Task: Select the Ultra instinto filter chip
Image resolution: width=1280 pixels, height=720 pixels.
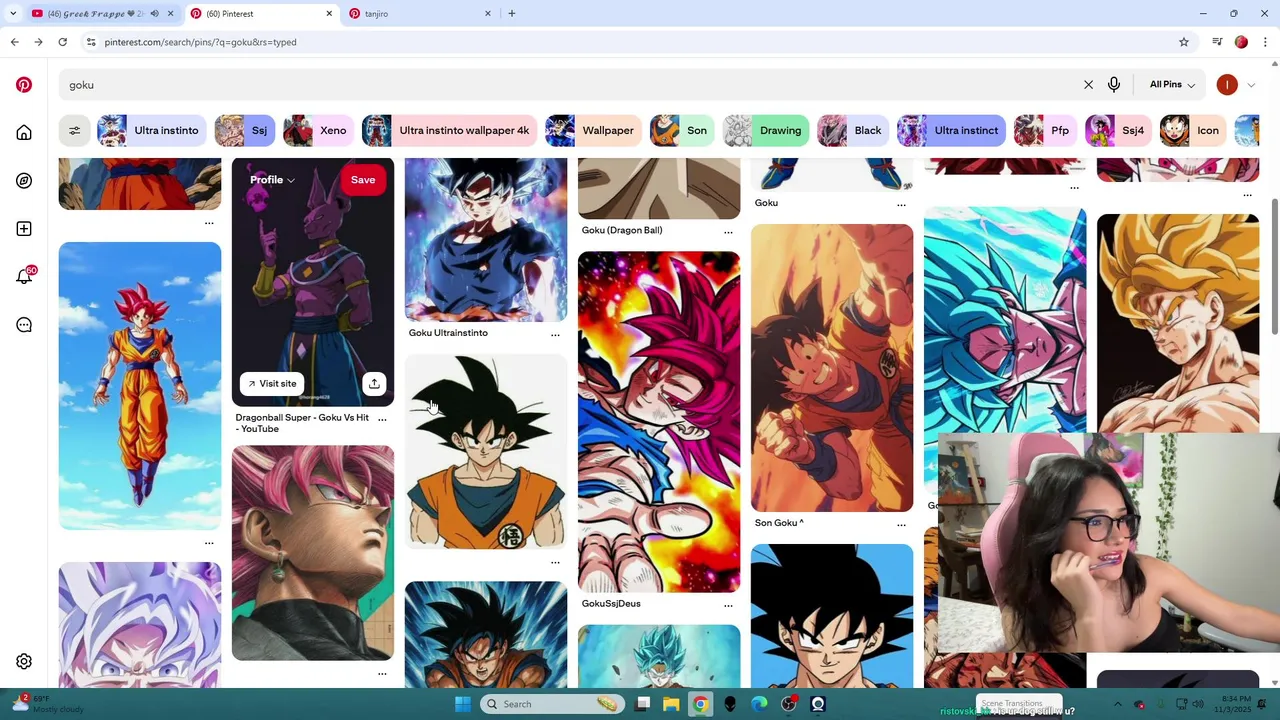Action: [152, 131]
